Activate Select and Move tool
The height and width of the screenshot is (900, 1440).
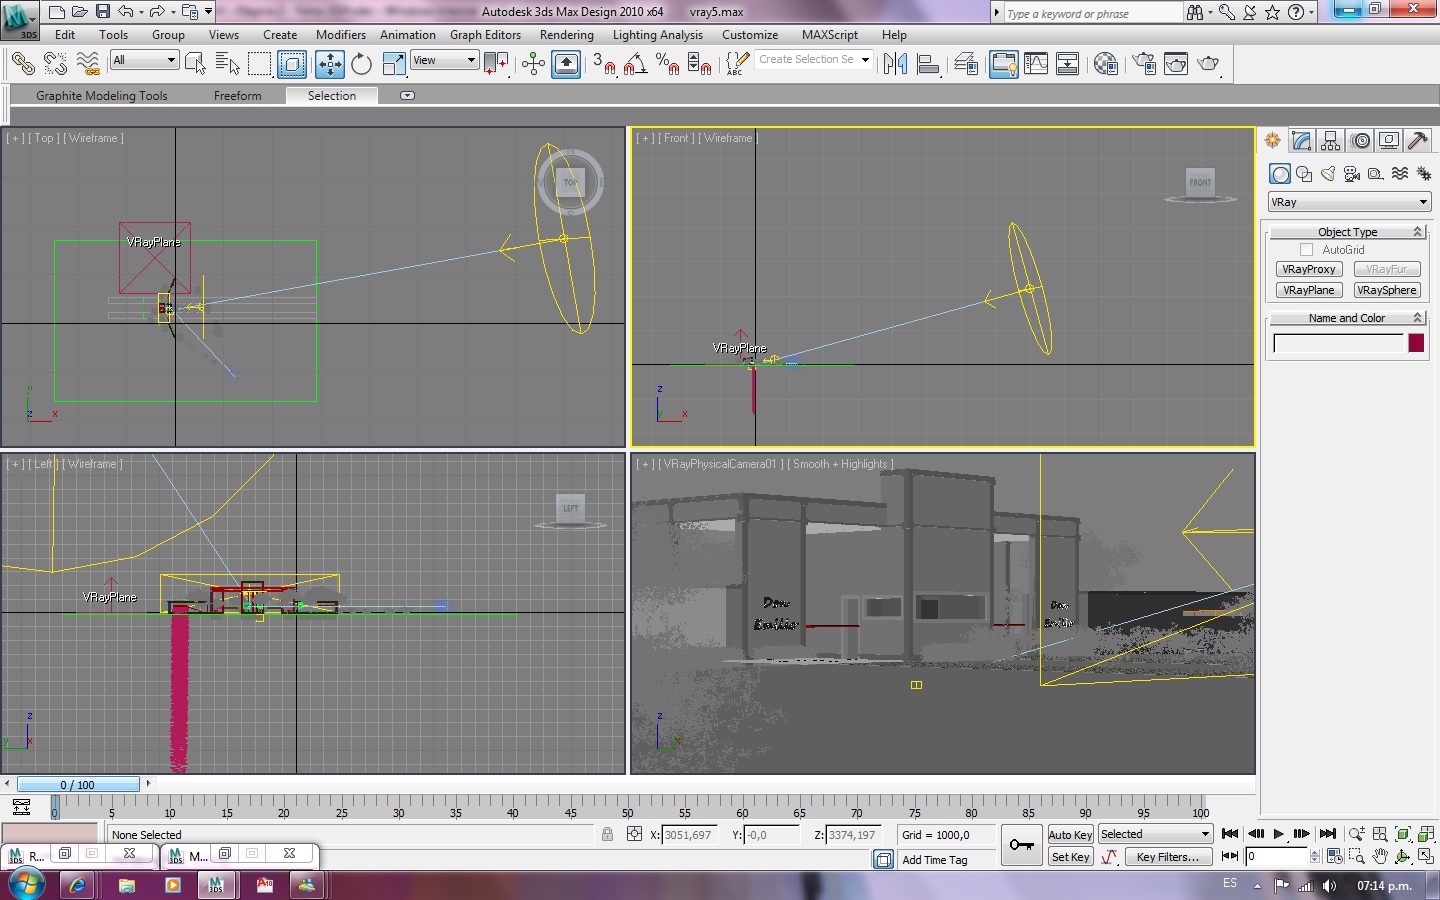pos(329,64)
